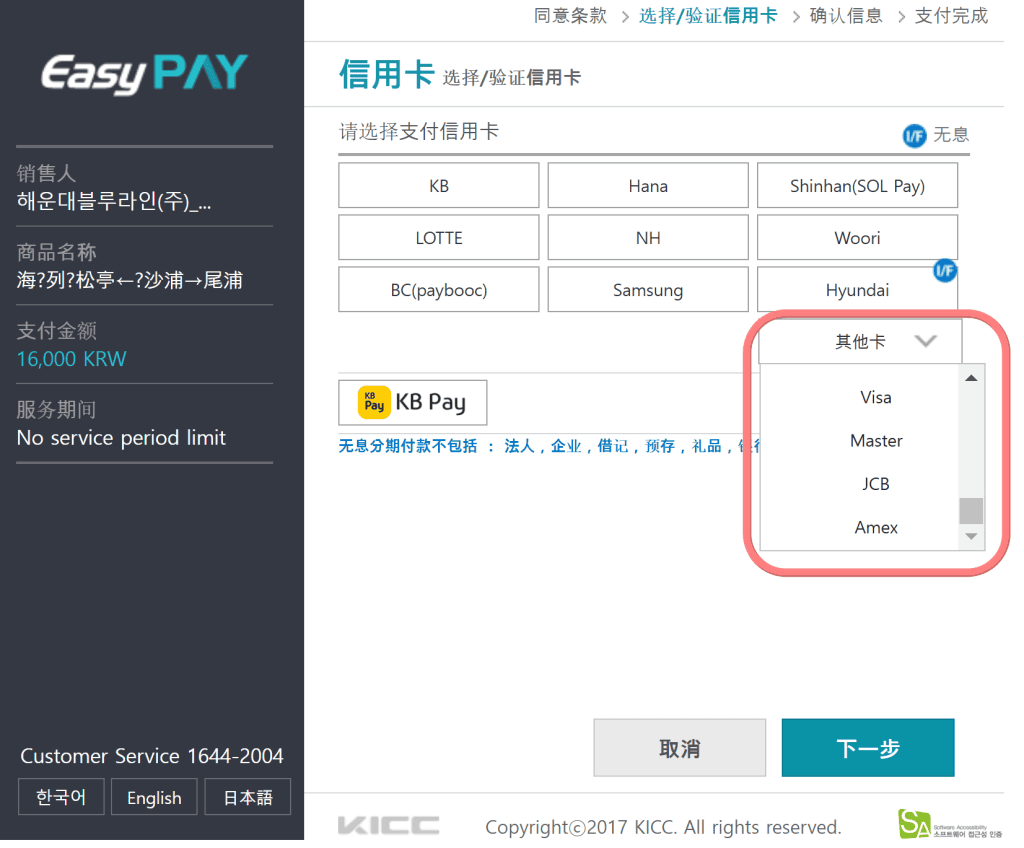Click the I/F 无息 legend icon

point(914,136)
